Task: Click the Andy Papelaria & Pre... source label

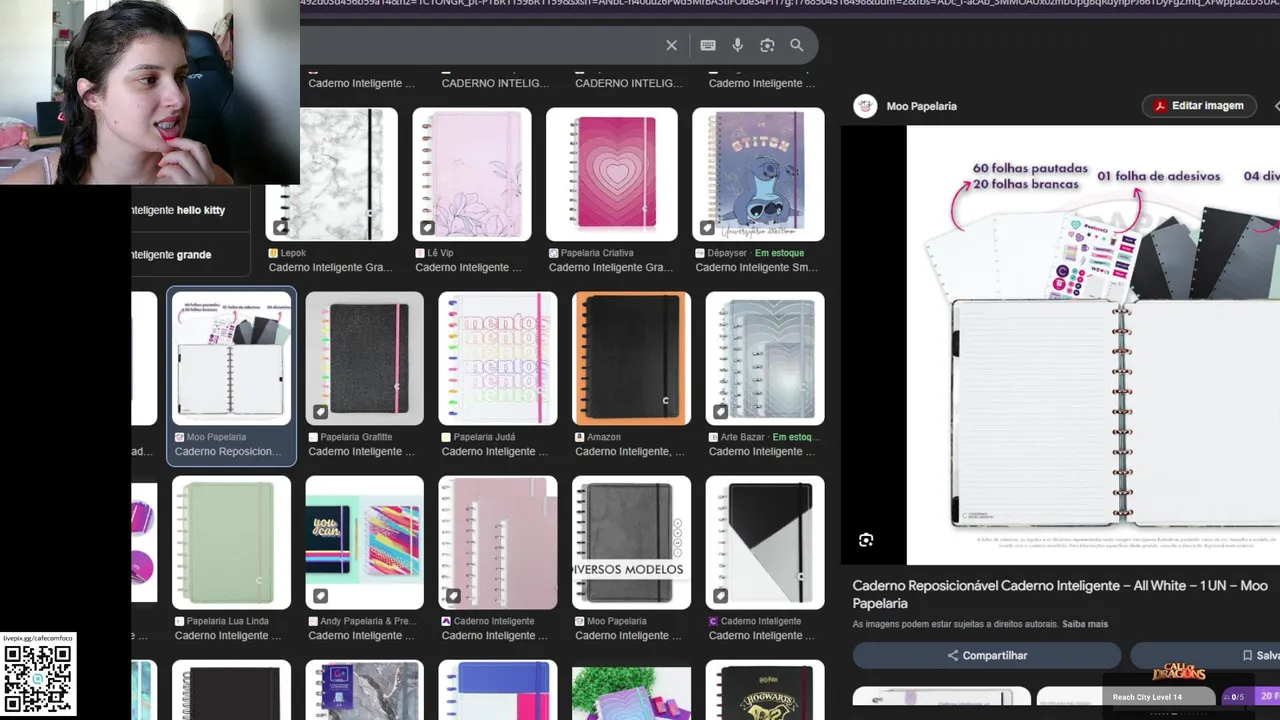Action: [368, 621]
